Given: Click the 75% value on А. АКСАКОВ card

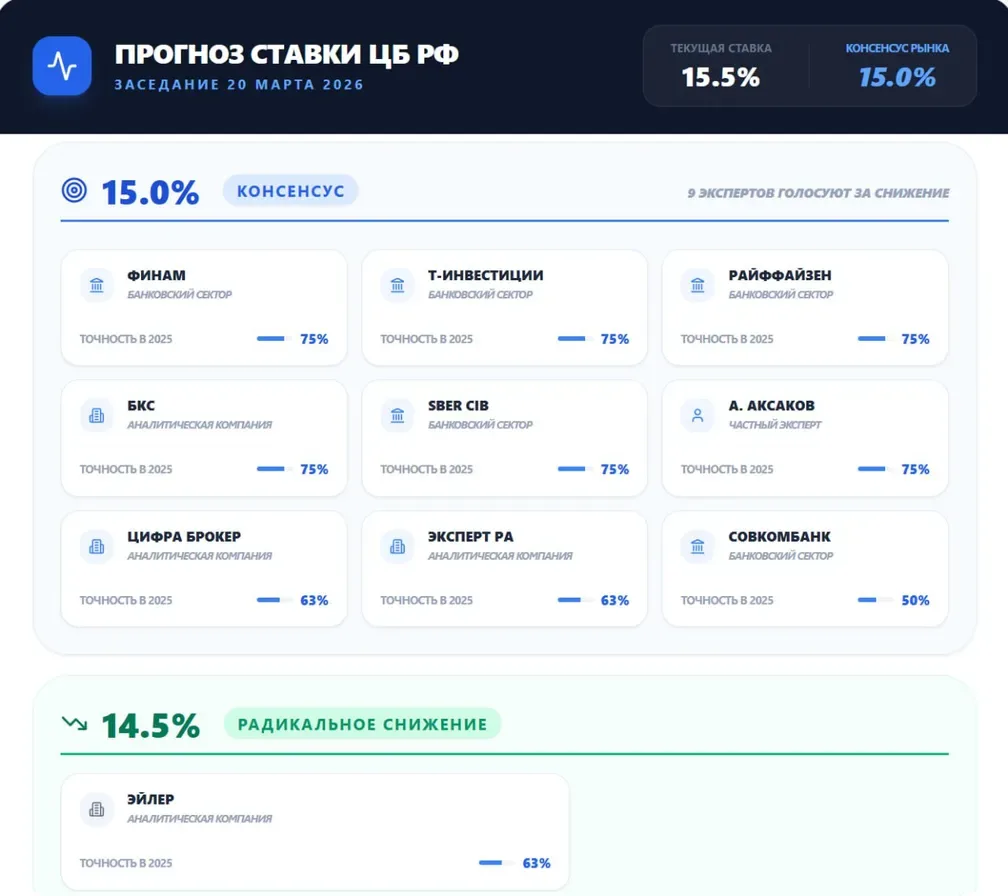Looking at the screenshot, I should [915, 469].
